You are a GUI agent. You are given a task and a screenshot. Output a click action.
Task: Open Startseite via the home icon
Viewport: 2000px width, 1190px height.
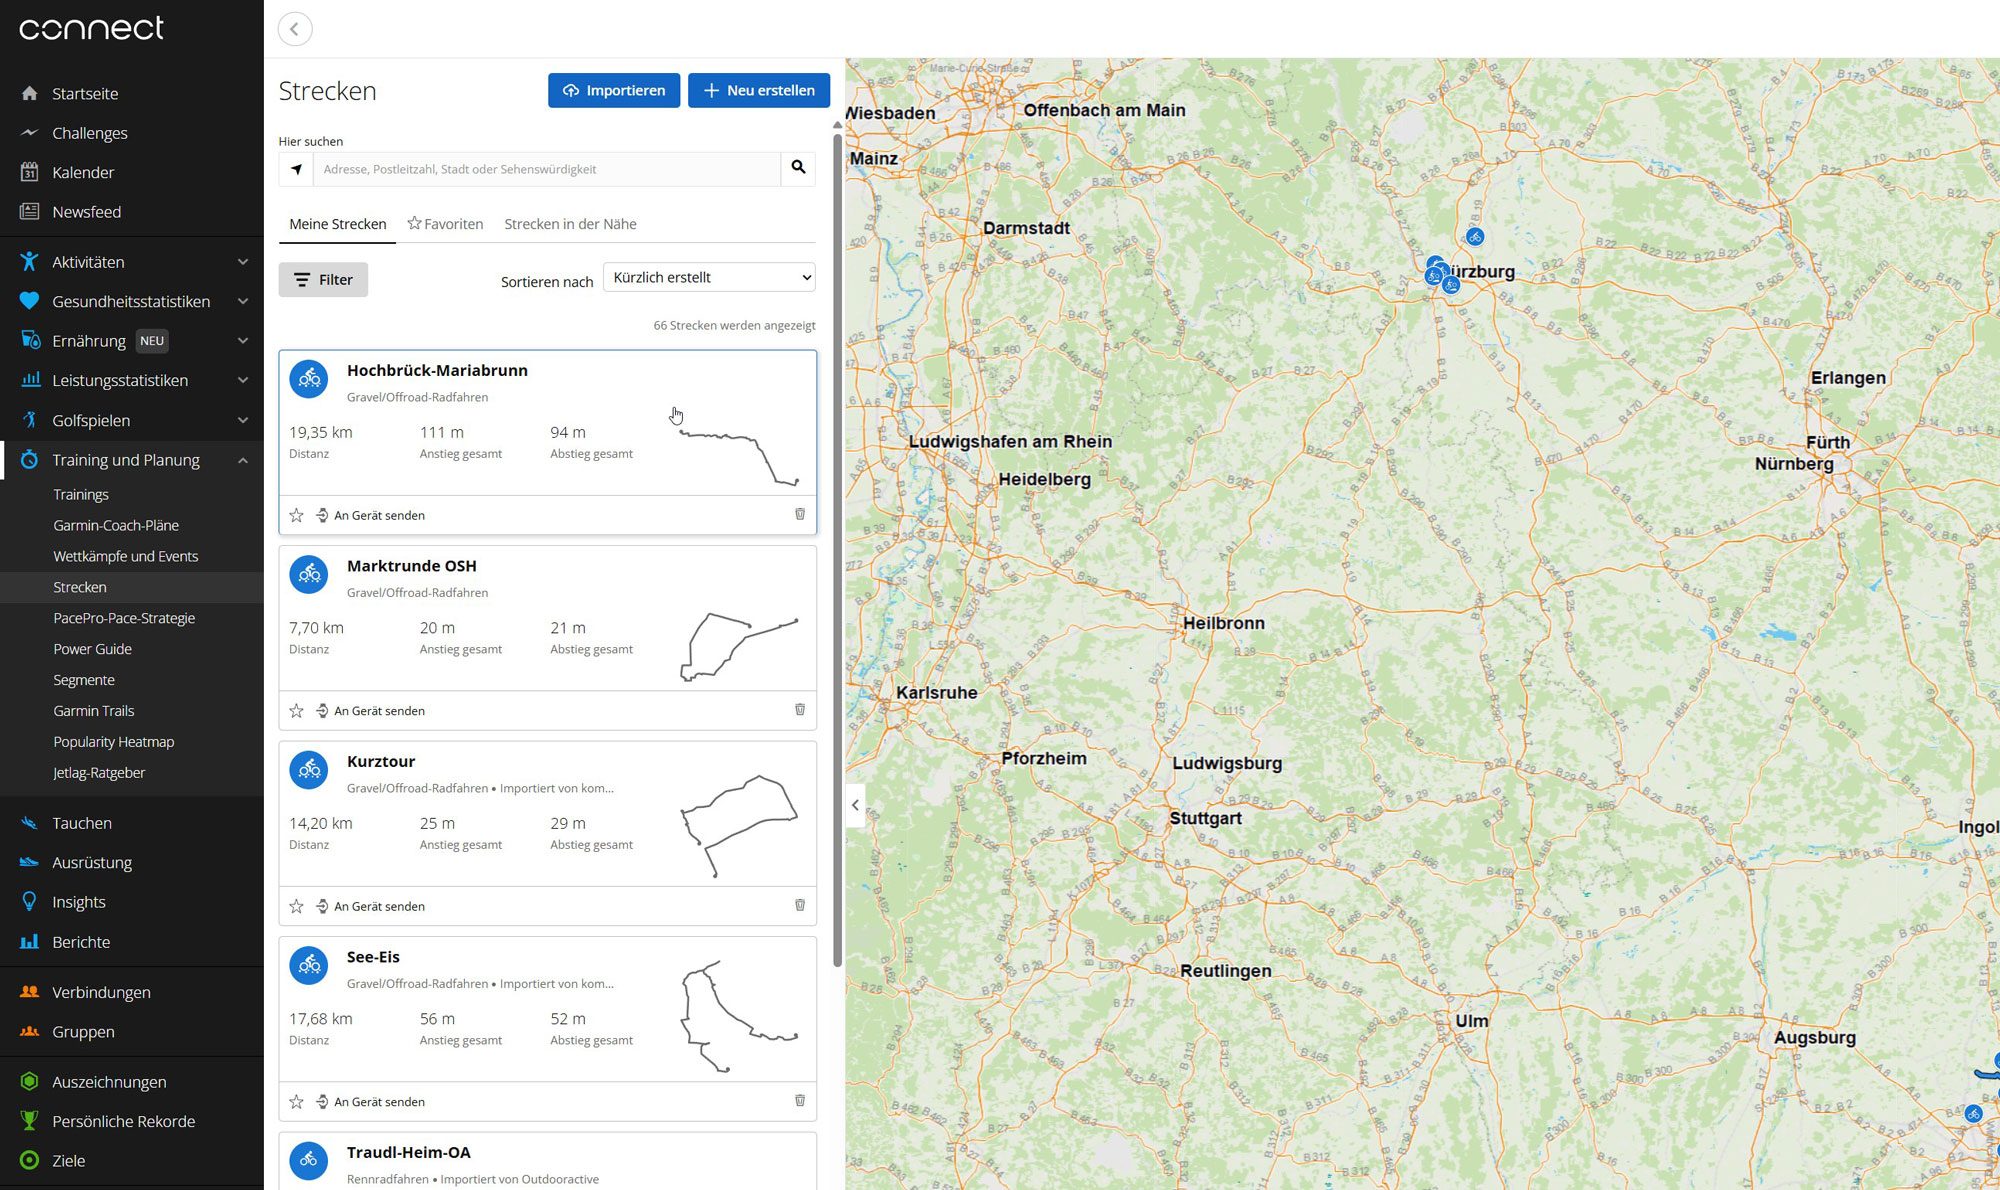(x=30, y=93)
